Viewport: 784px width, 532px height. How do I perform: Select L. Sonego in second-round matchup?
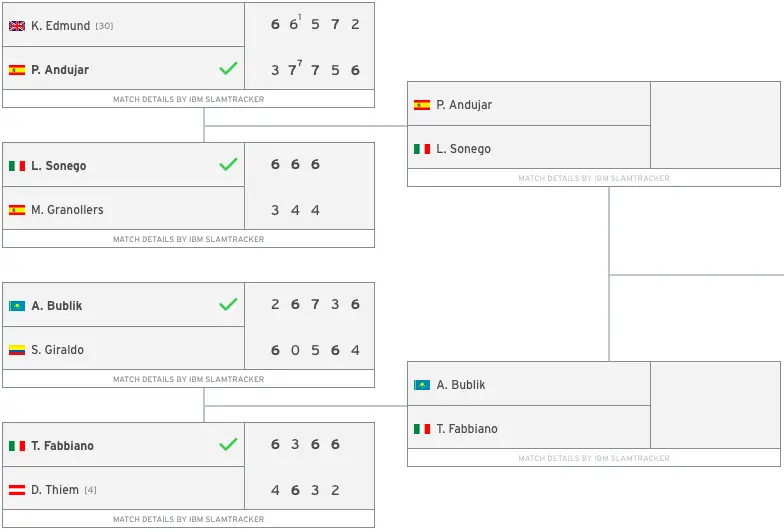click(x=464, y=148)
